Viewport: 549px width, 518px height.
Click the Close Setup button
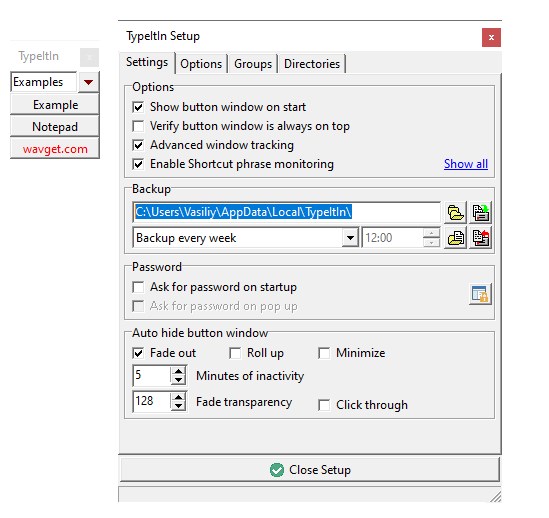point(310,470)
